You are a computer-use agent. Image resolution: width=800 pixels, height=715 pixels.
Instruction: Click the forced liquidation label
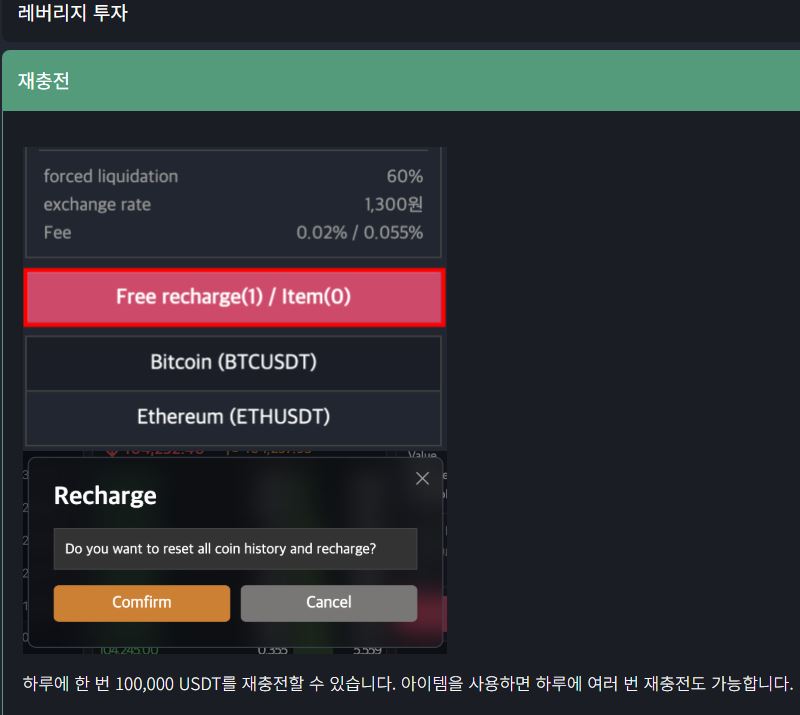(x=110, y=176)
